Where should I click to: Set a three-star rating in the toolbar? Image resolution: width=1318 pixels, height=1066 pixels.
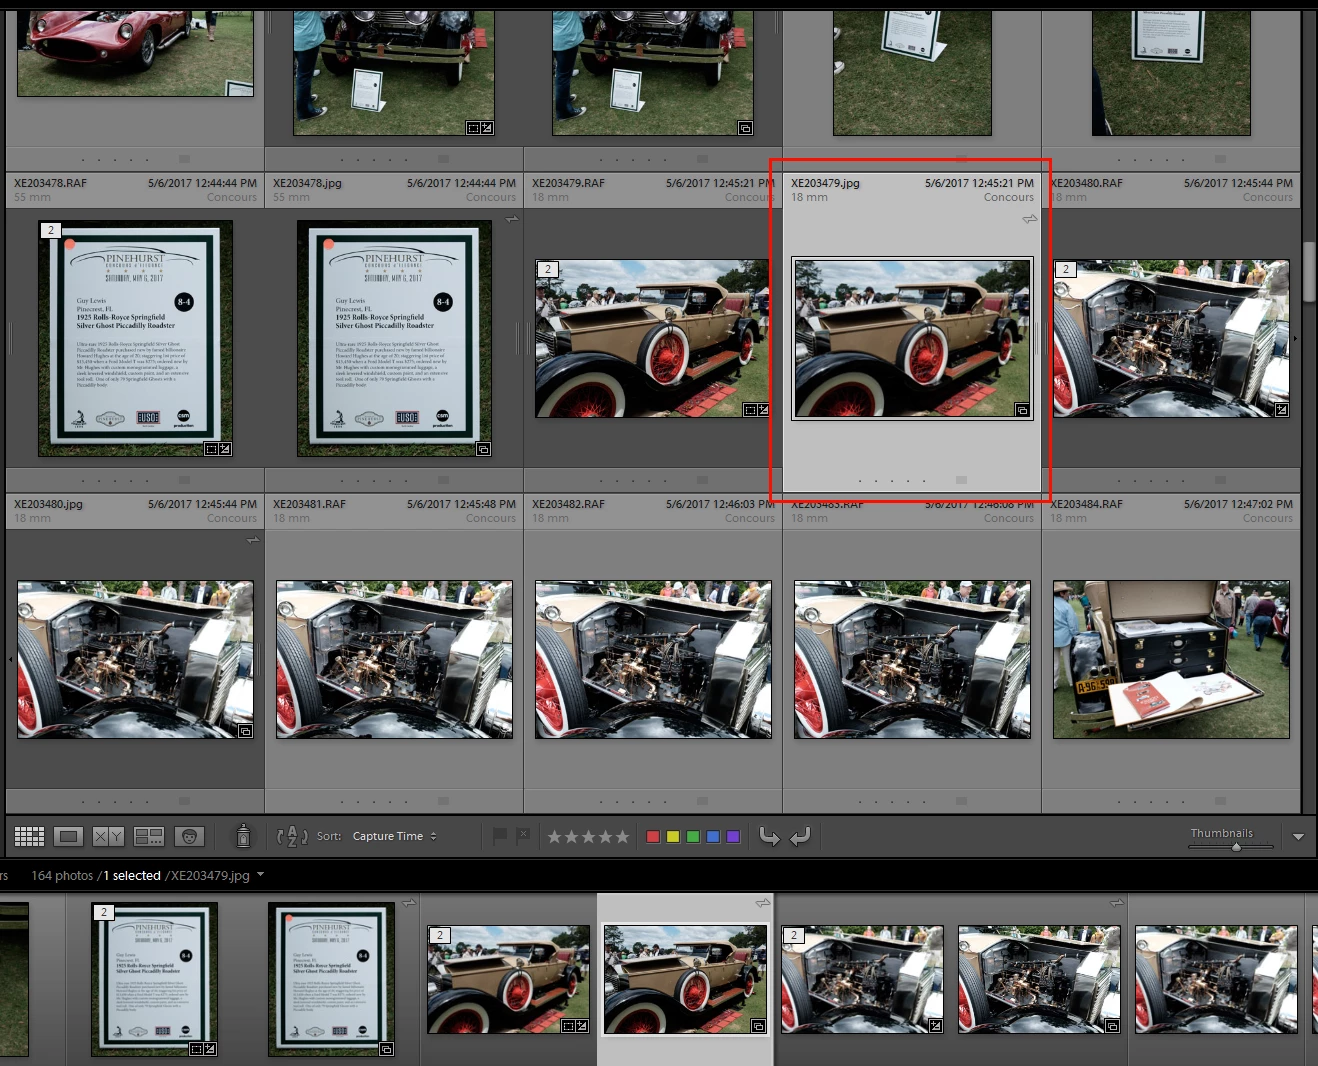click(x=588, y=837)
